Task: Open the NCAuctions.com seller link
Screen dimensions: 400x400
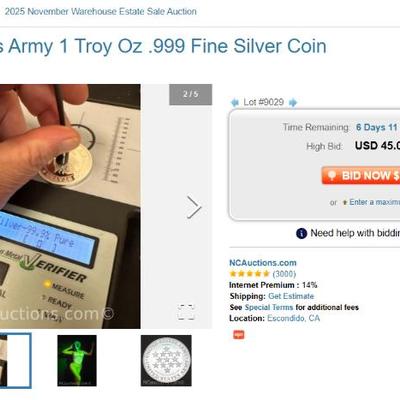Action: (263, 263)
